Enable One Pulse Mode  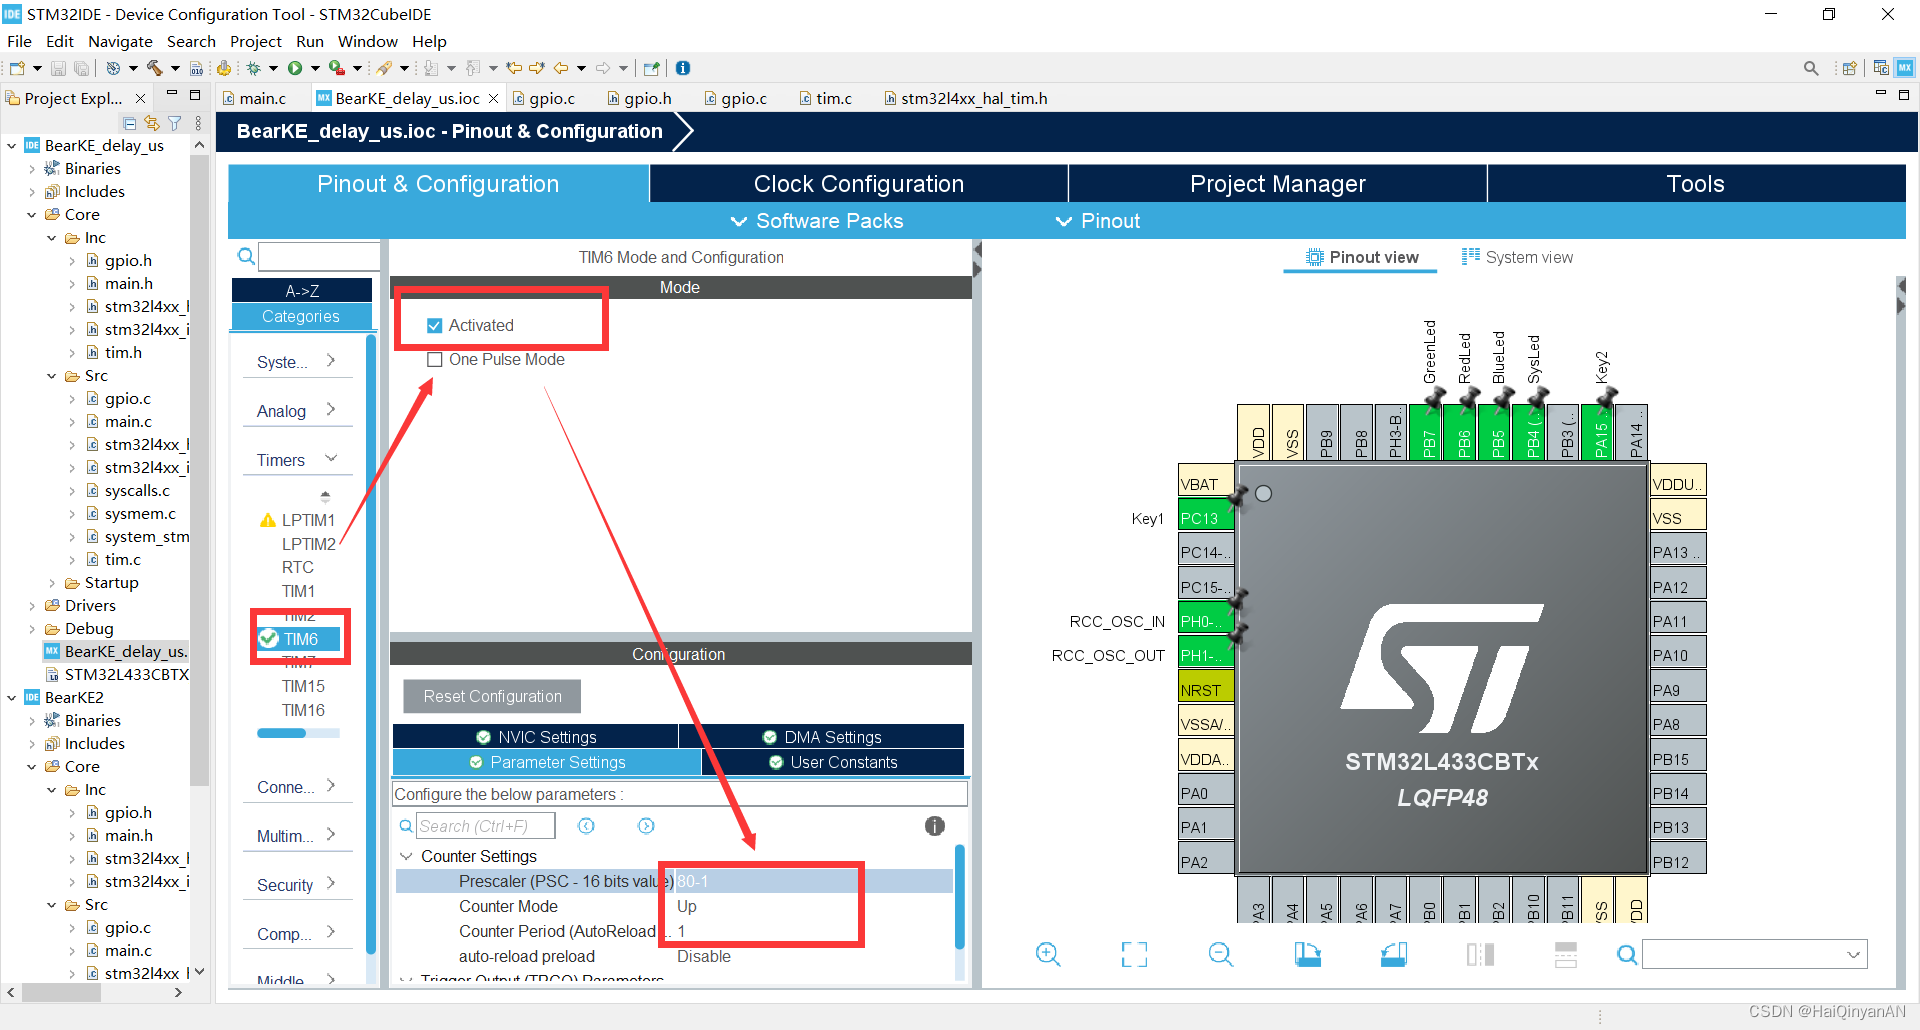(x=435, y=359)
